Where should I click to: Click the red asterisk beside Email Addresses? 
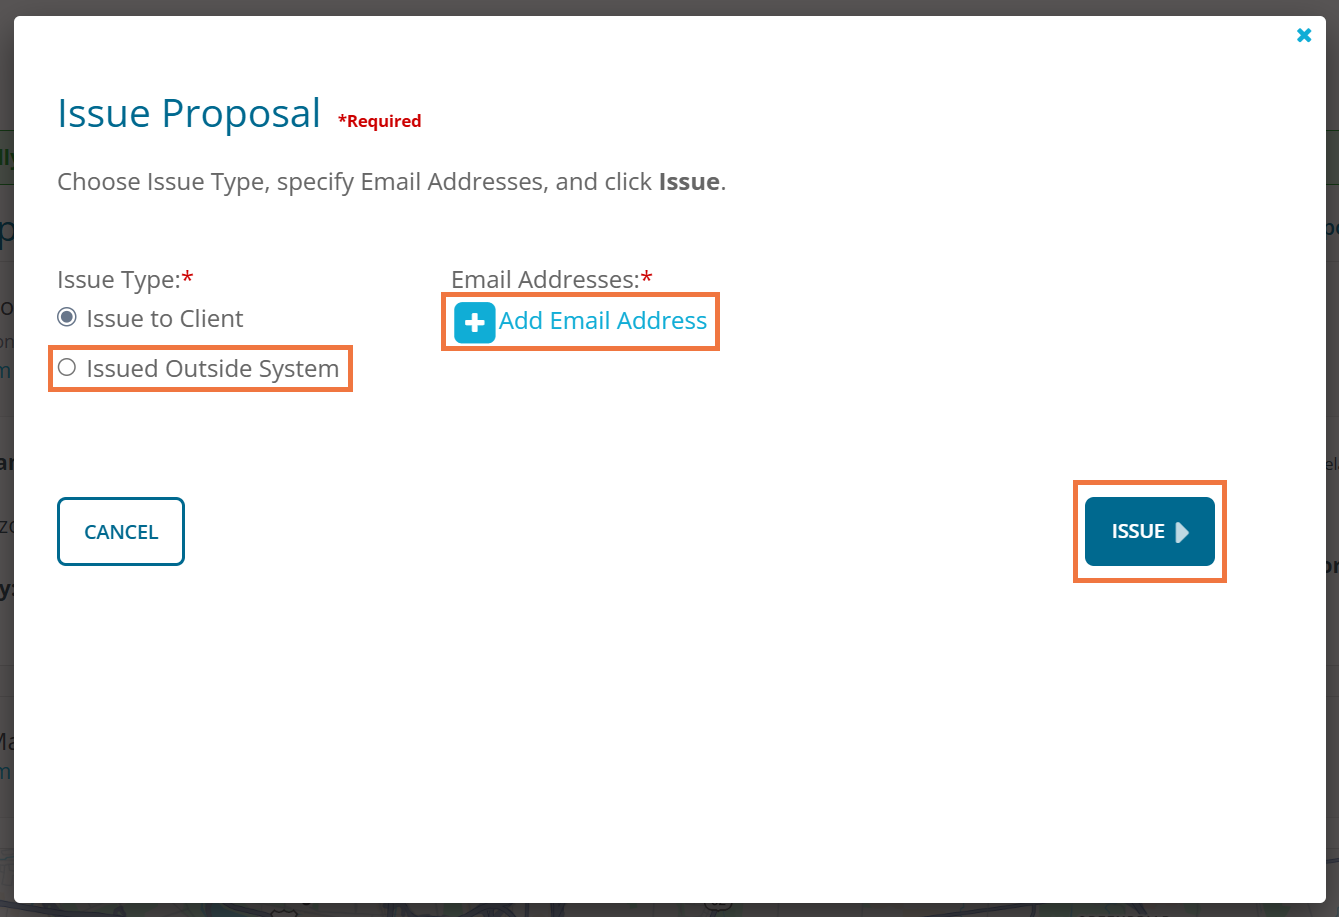tap(646, 277)
